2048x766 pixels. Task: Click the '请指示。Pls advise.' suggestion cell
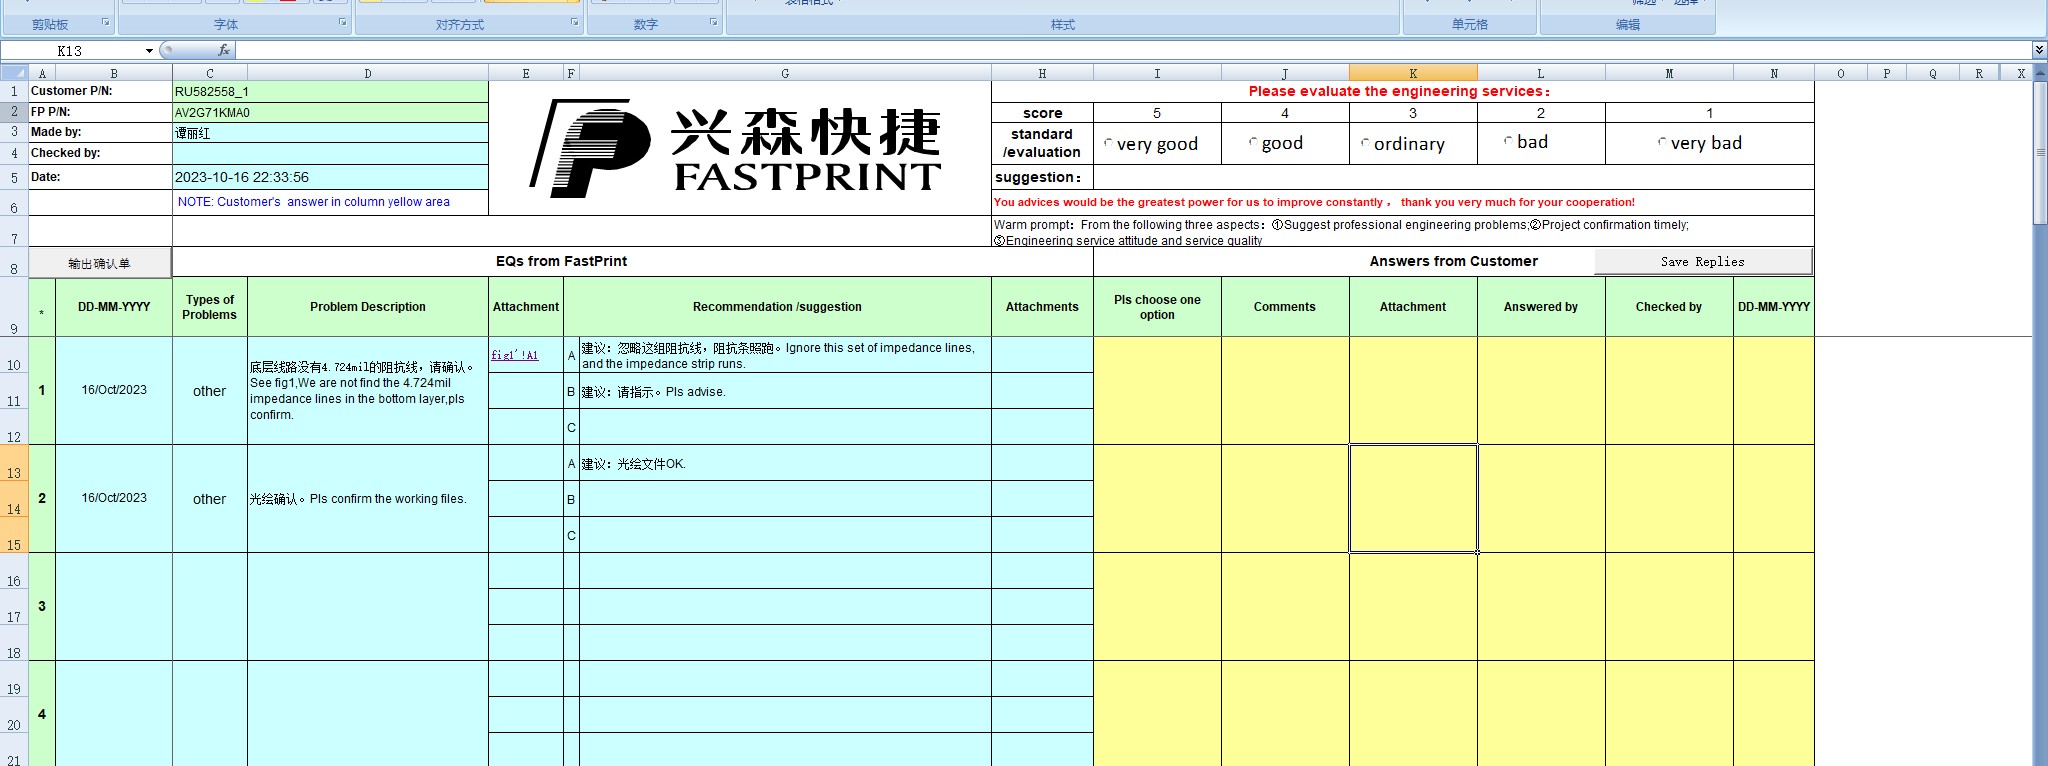pyautogui.click(x=785, y=391)
